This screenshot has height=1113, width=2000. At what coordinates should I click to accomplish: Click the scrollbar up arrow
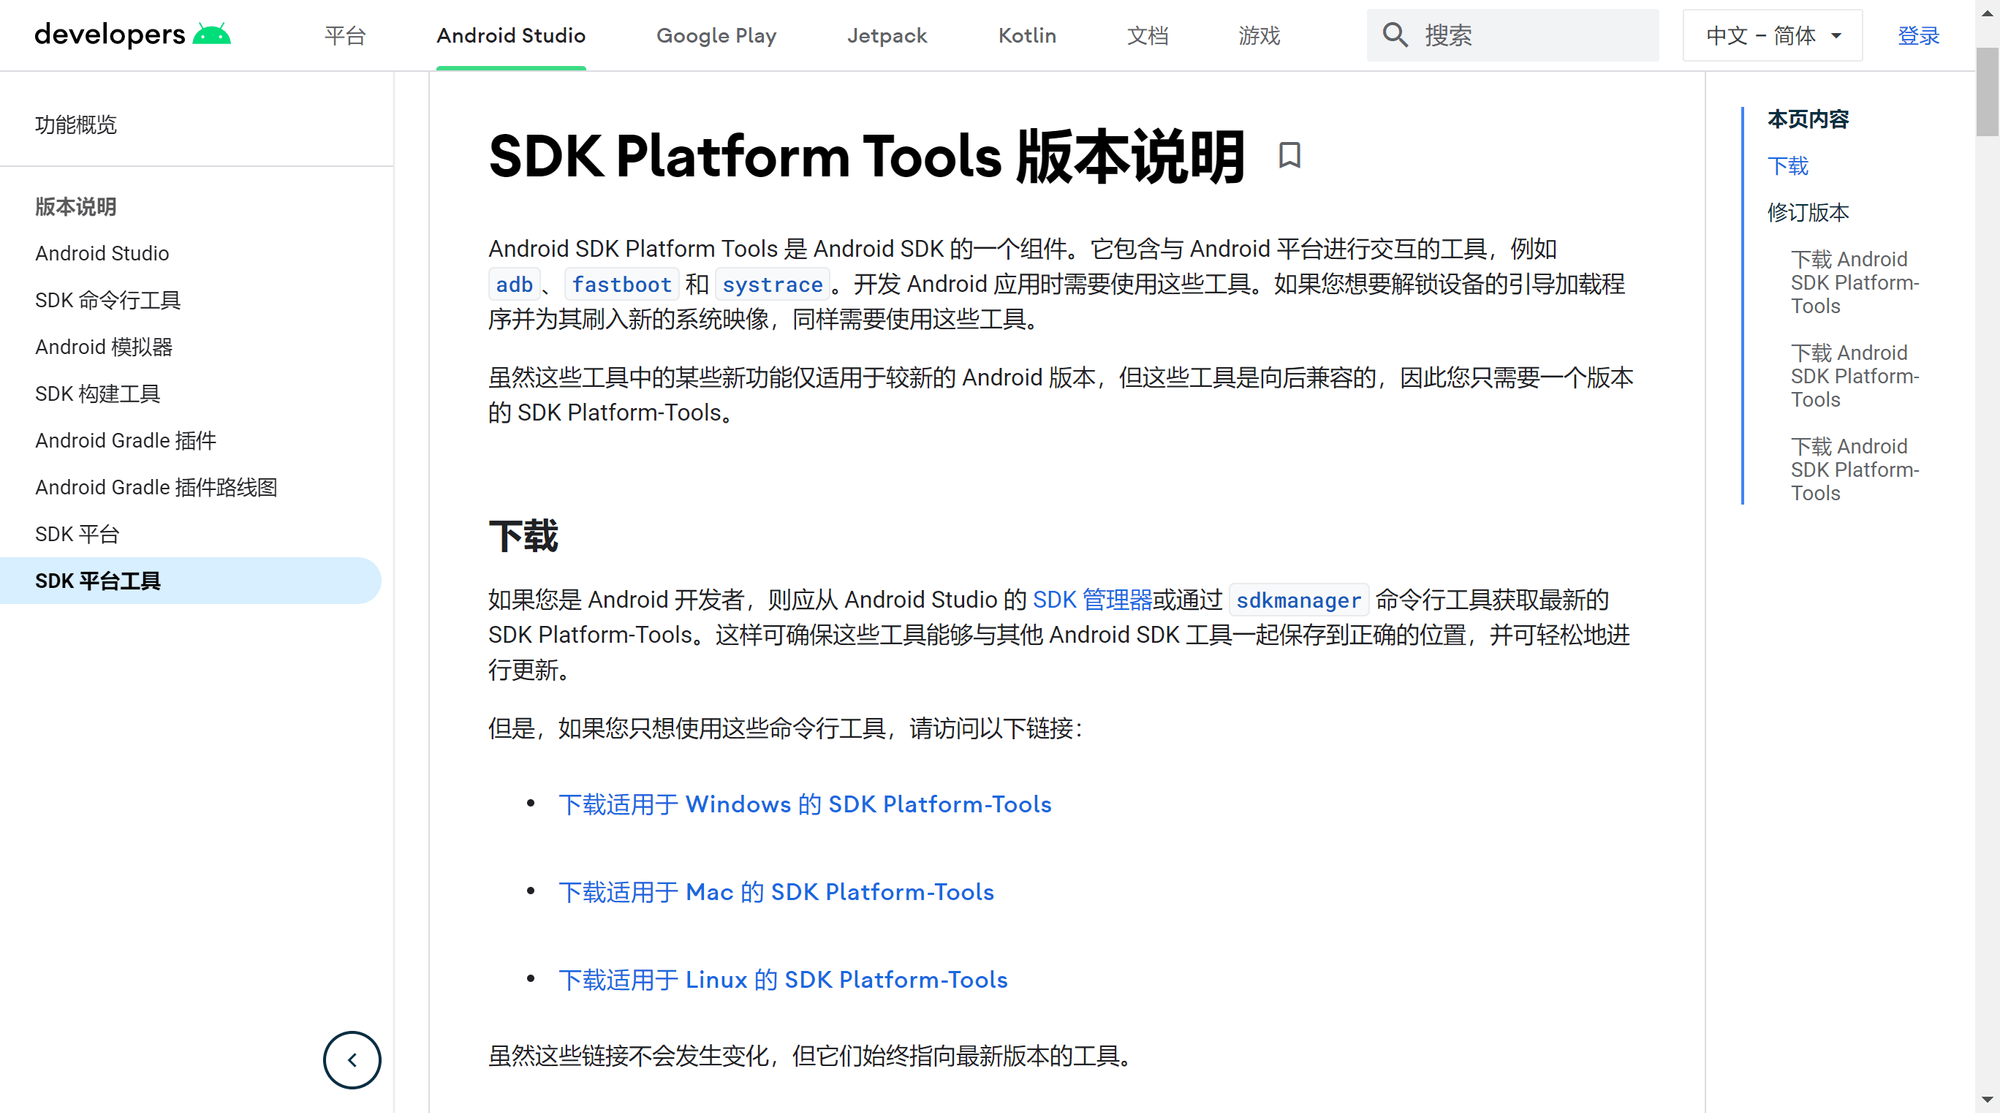coord(1987,12)
